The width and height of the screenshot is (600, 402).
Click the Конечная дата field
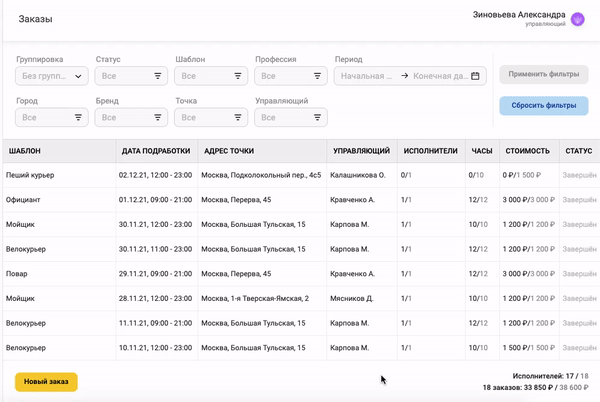coord(439,76)
